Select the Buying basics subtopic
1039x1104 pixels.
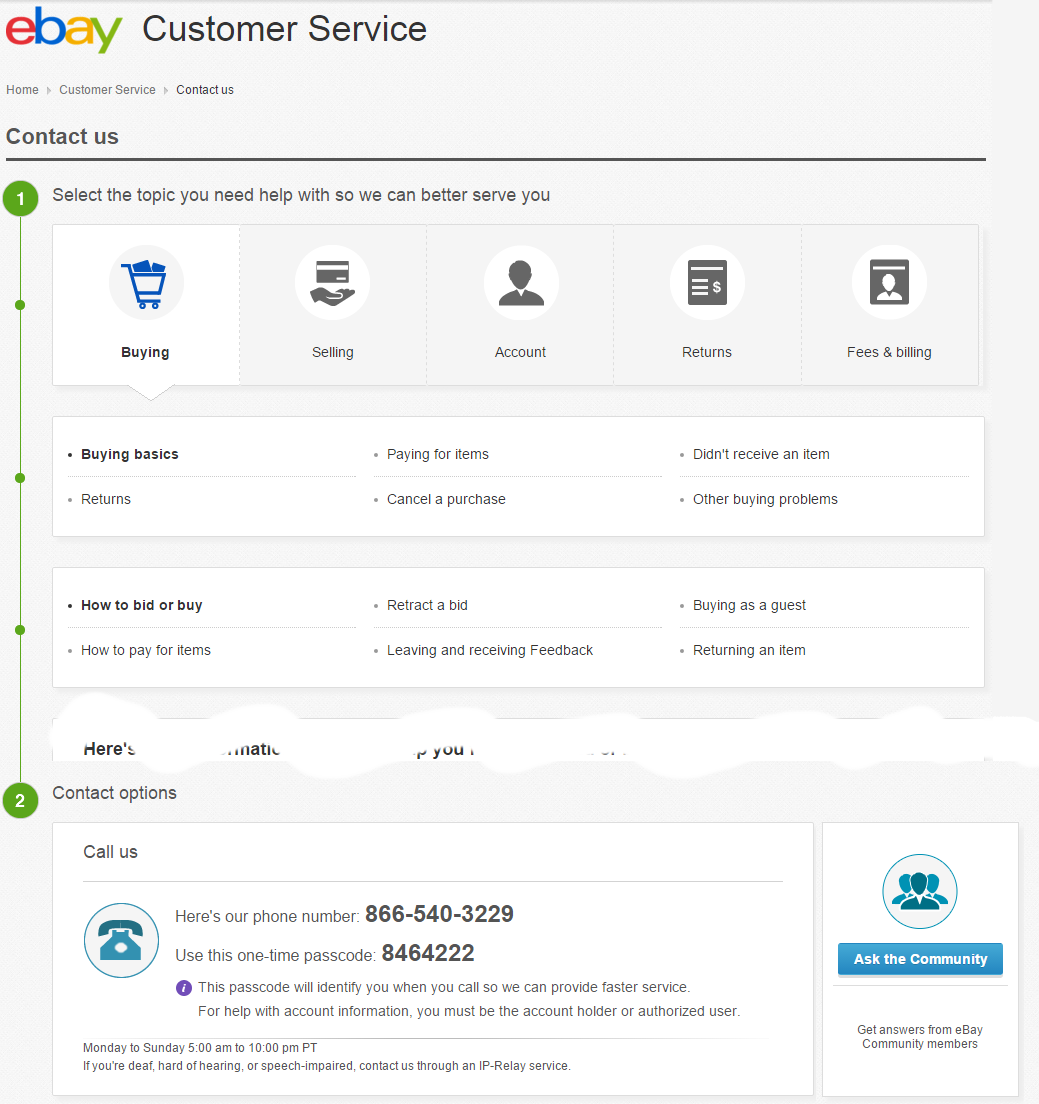point(130,454)
